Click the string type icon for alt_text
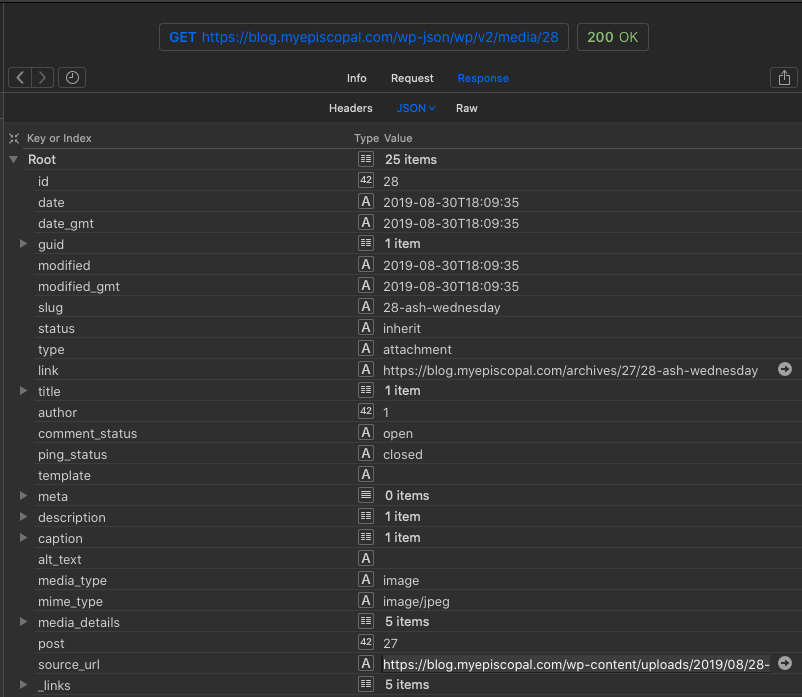Image resolution: width=802 pixels, height=697 pixels. coord(366,558)
